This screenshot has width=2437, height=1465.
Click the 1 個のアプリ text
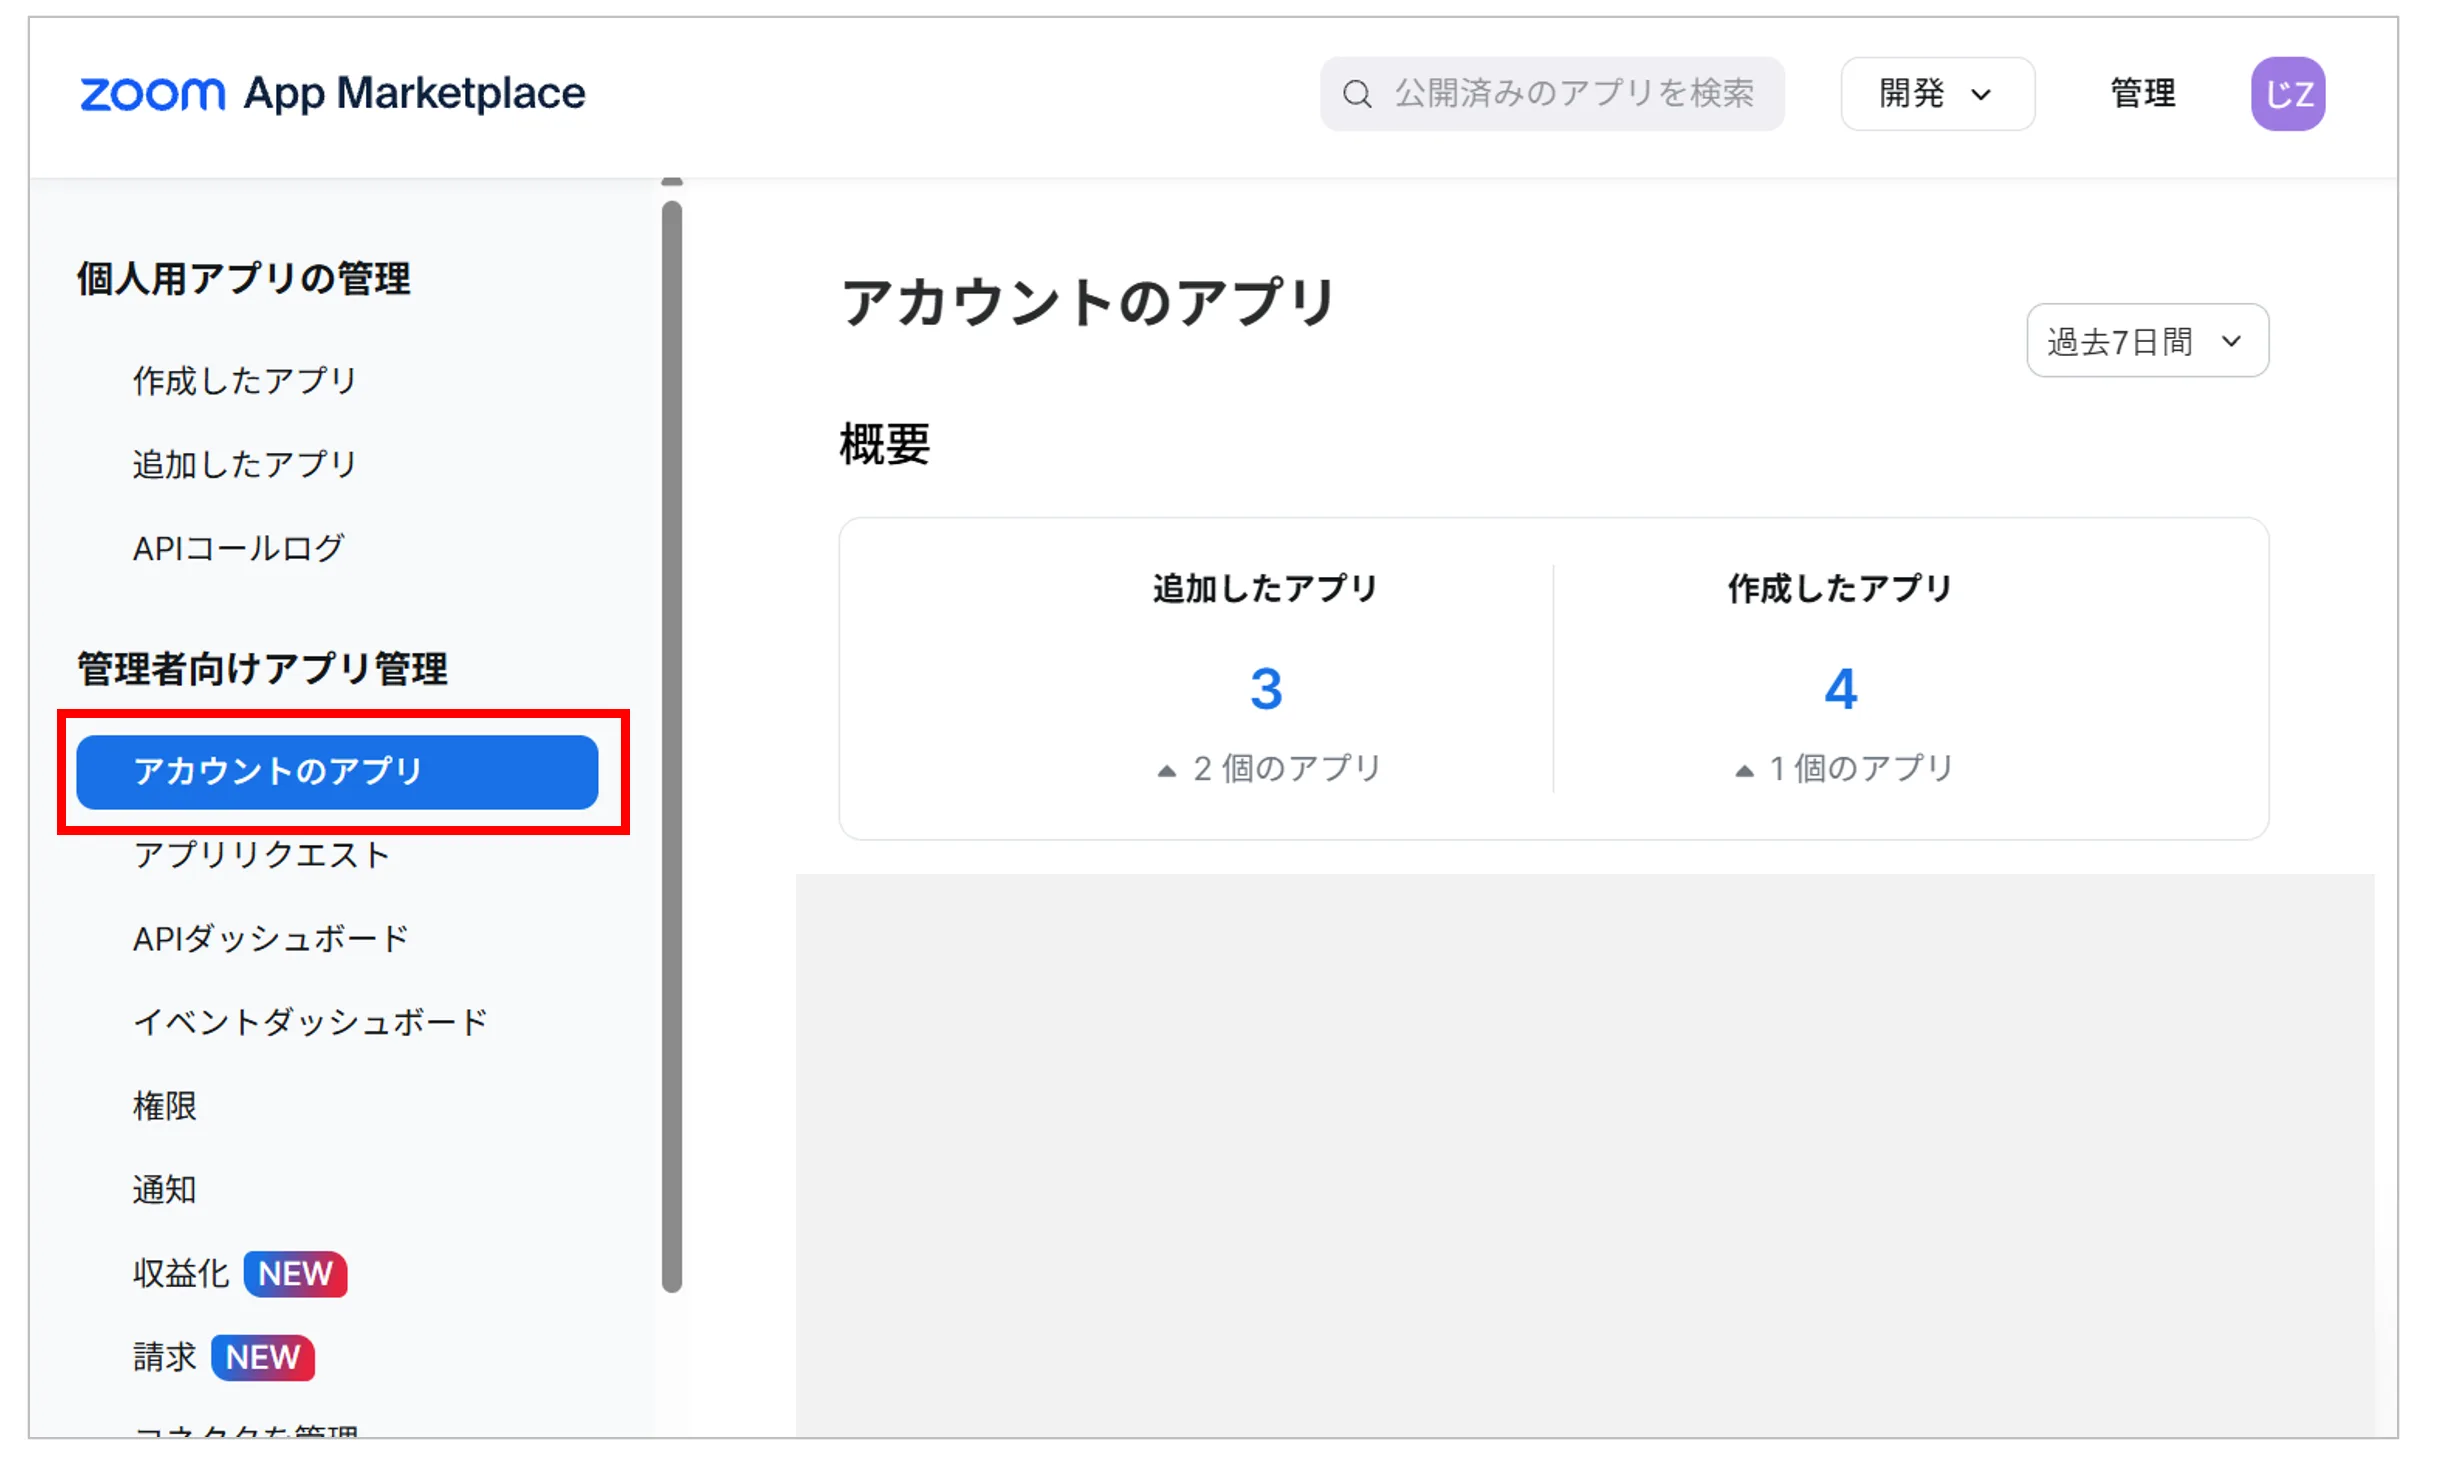1860,768
